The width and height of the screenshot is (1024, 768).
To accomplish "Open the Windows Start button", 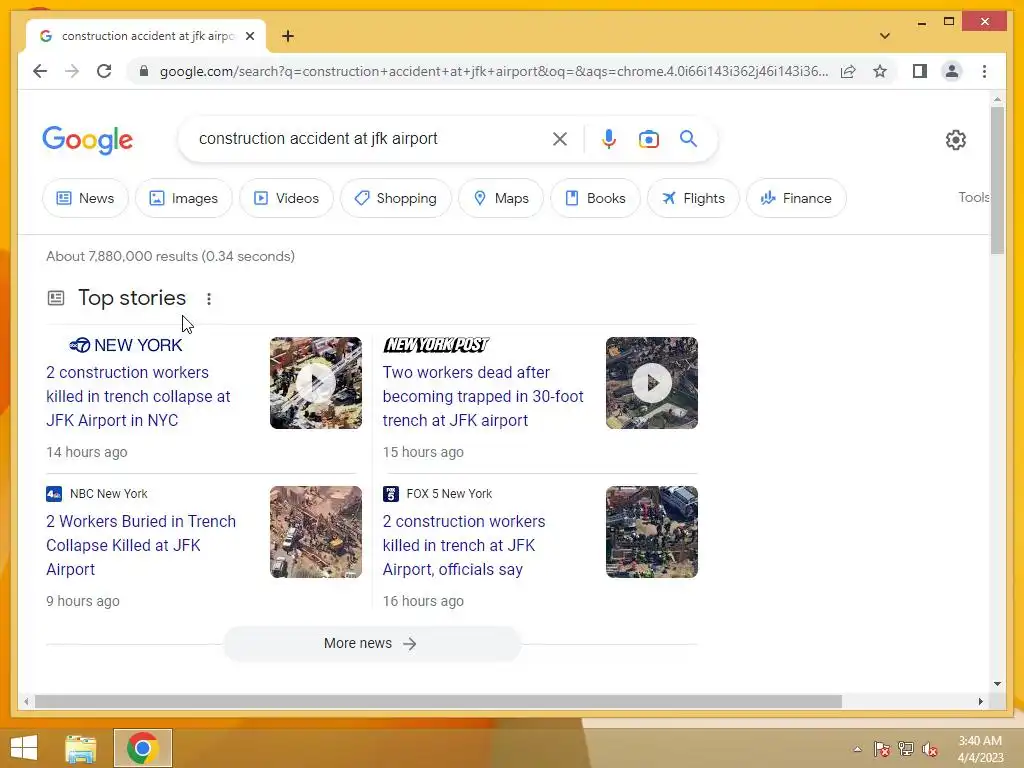I will point(24,748).
